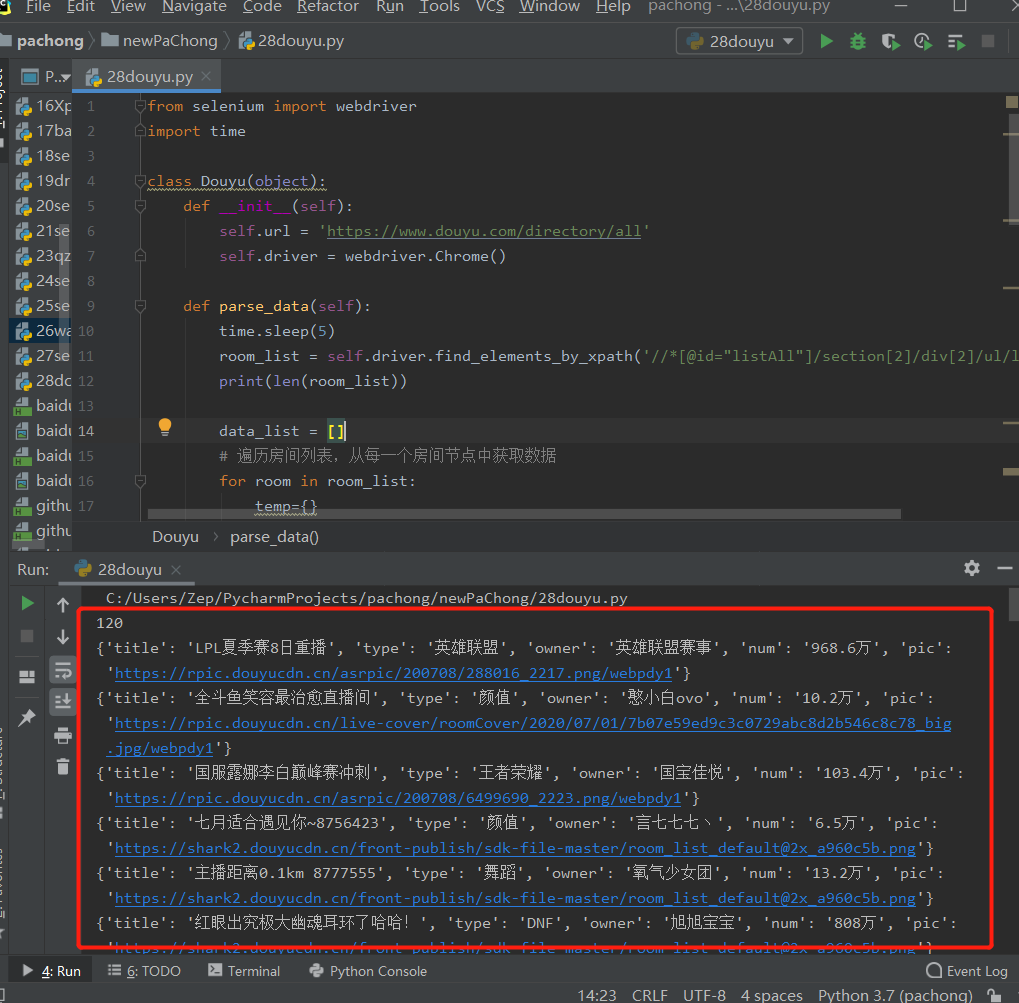
Task: Close the 28douyu.py editor tab
Action: [206, 76]
